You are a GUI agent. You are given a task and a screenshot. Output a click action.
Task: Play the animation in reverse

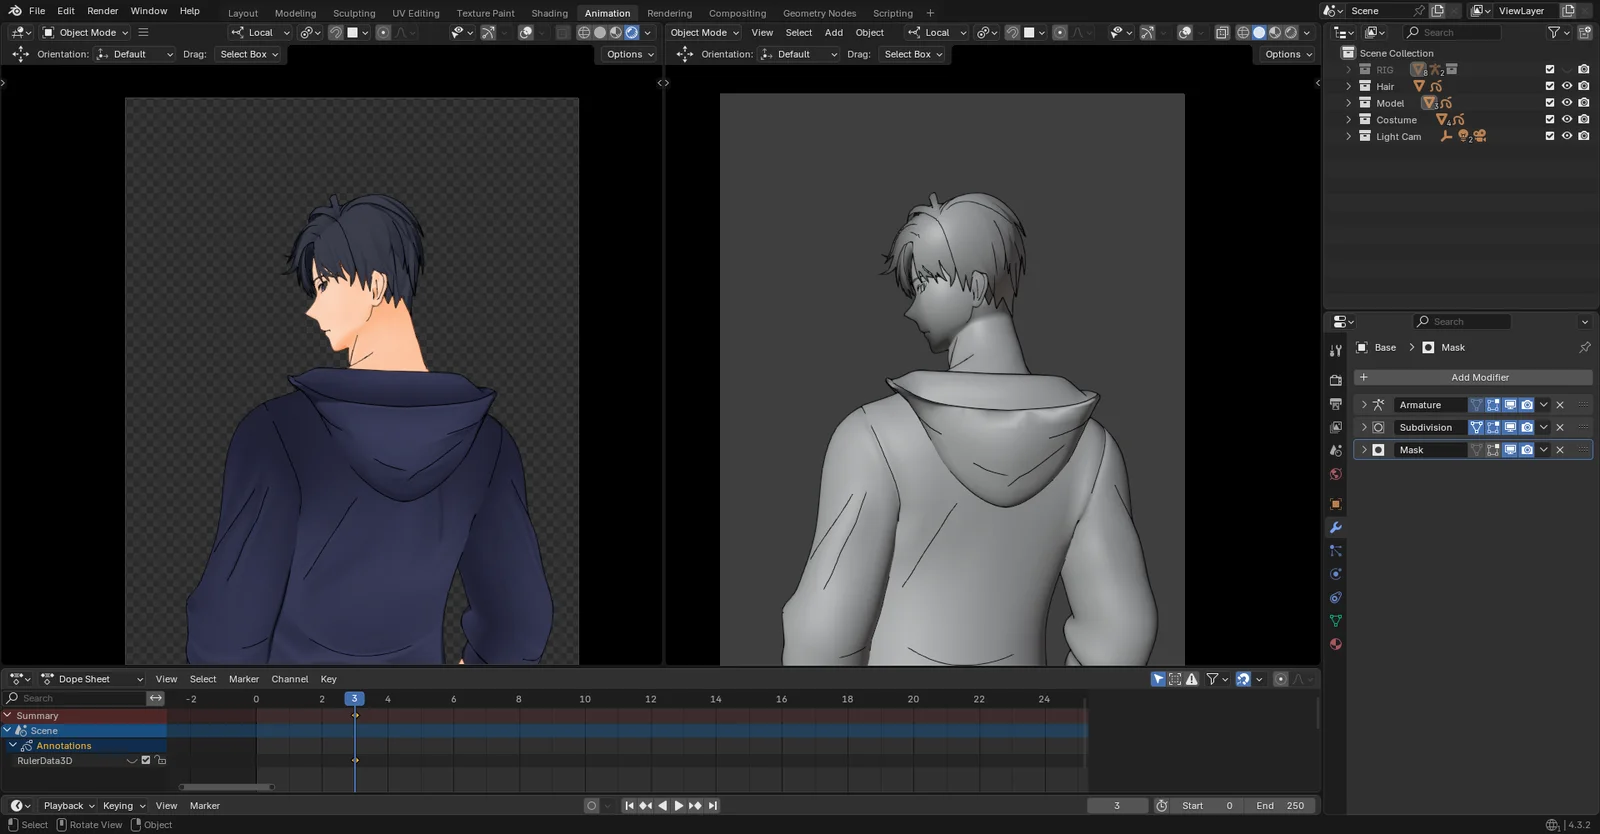tap(662, 805)
